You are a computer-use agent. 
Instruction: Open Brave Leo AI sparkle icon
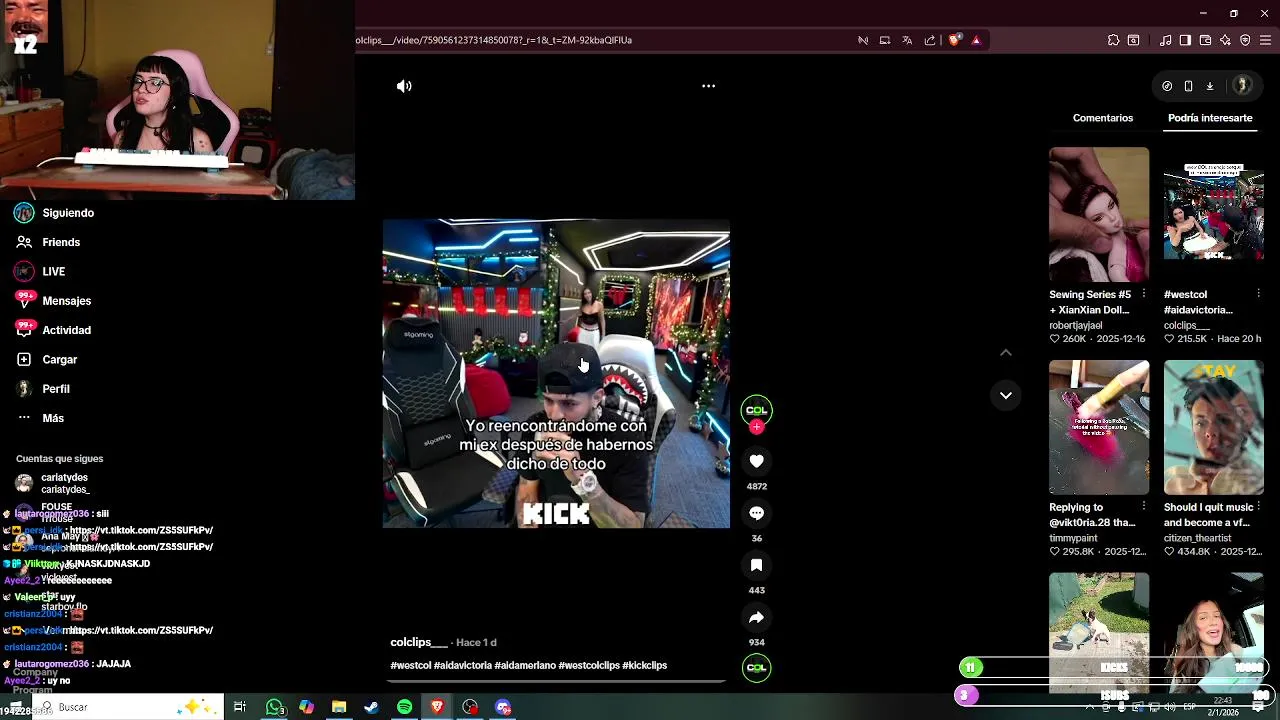click(x=1225, y=40)
